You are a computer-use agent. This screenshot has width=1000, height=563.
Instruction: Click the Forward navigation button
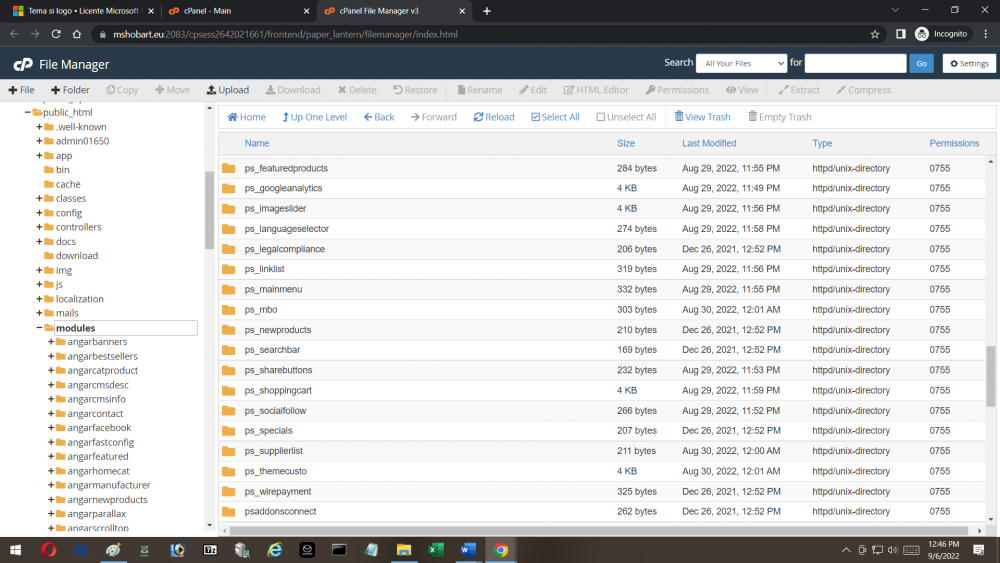click(434, 117)
